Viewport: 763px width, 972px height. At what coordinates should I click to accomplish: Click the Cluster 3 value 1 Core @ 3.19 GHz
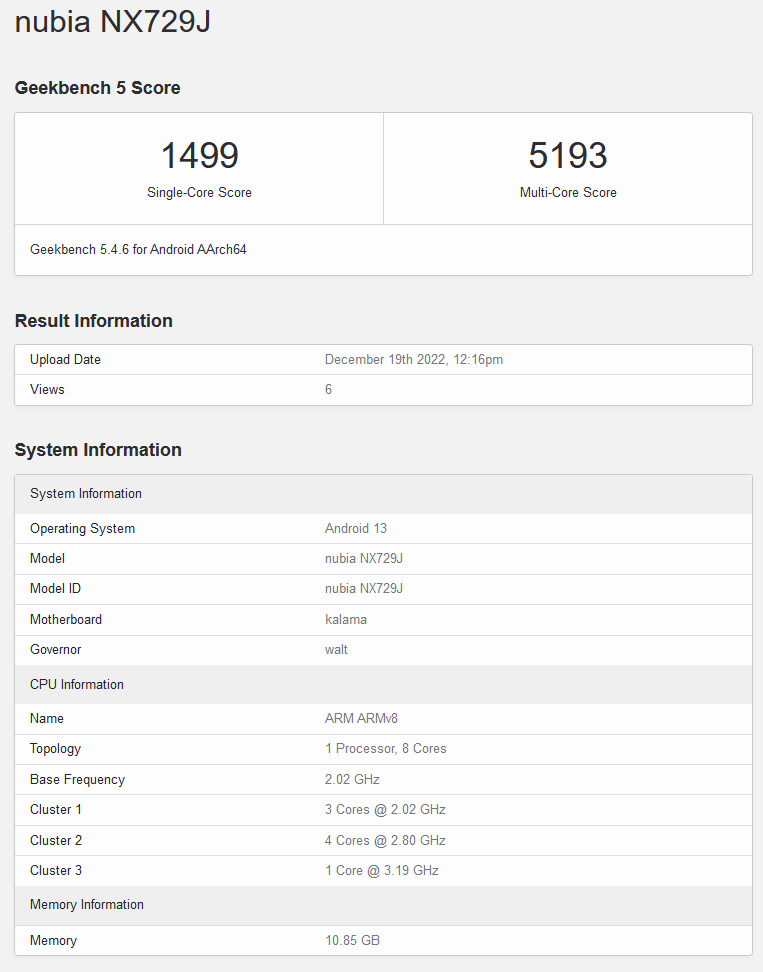point(381,870)
